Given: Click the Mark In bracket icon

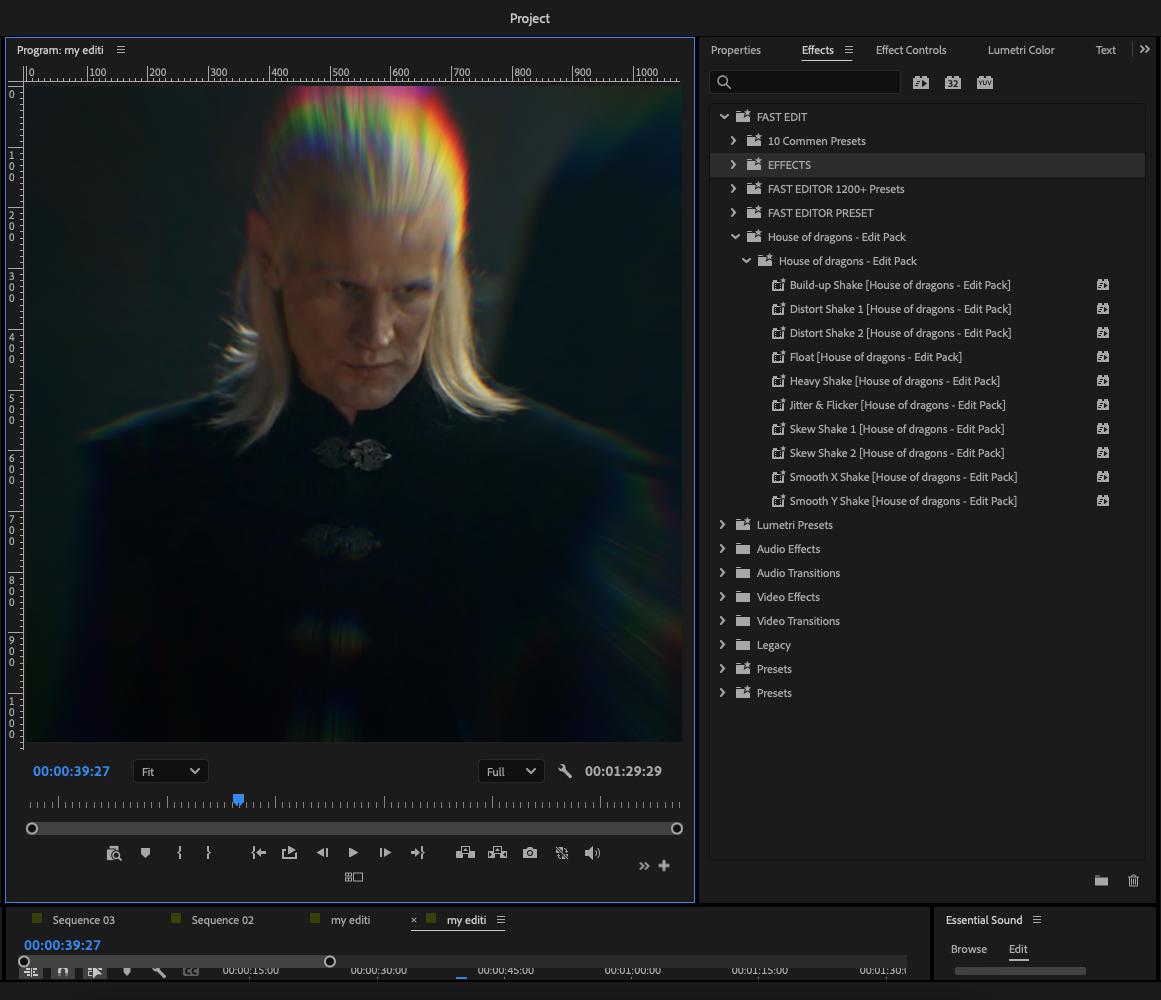Looking at the screenshot, I should click(x=179, y=853).
